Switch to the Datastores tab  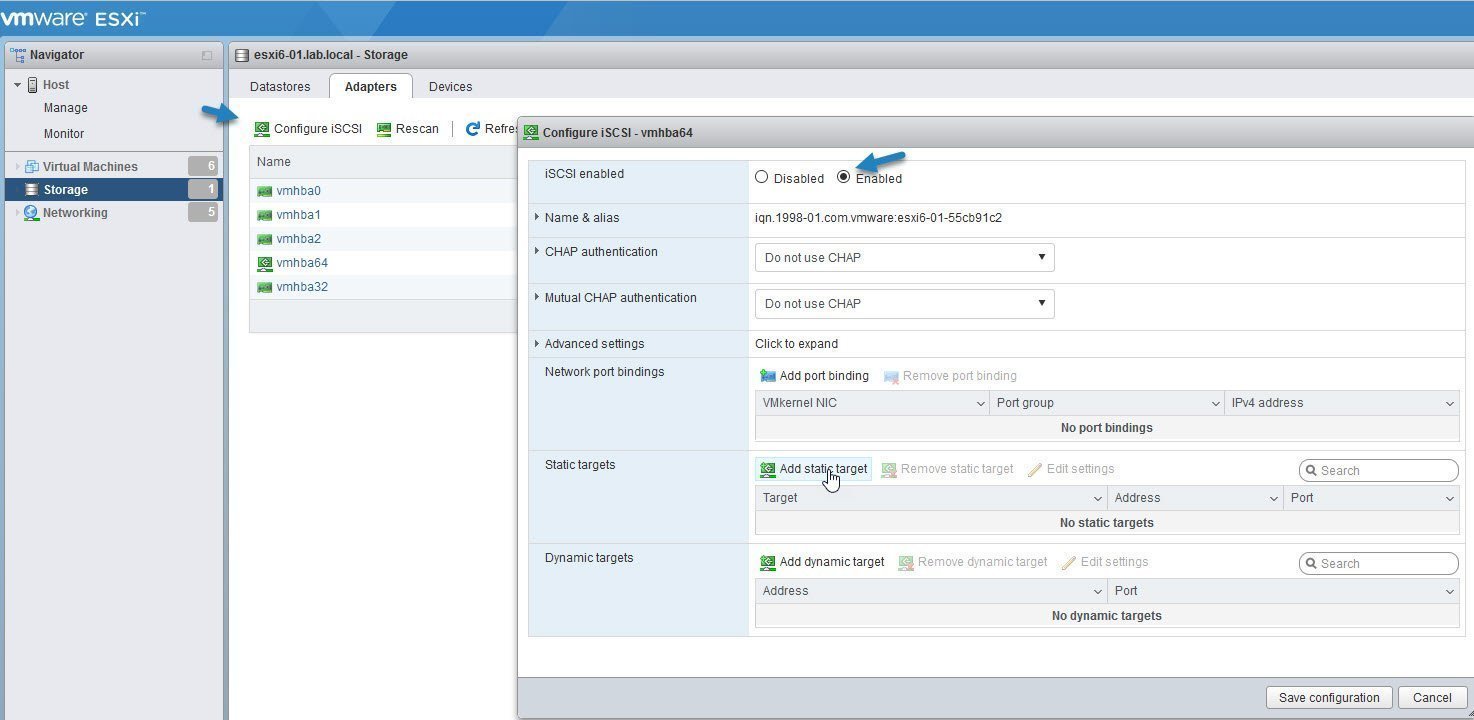pyautogui.click(x=280, y=87)
